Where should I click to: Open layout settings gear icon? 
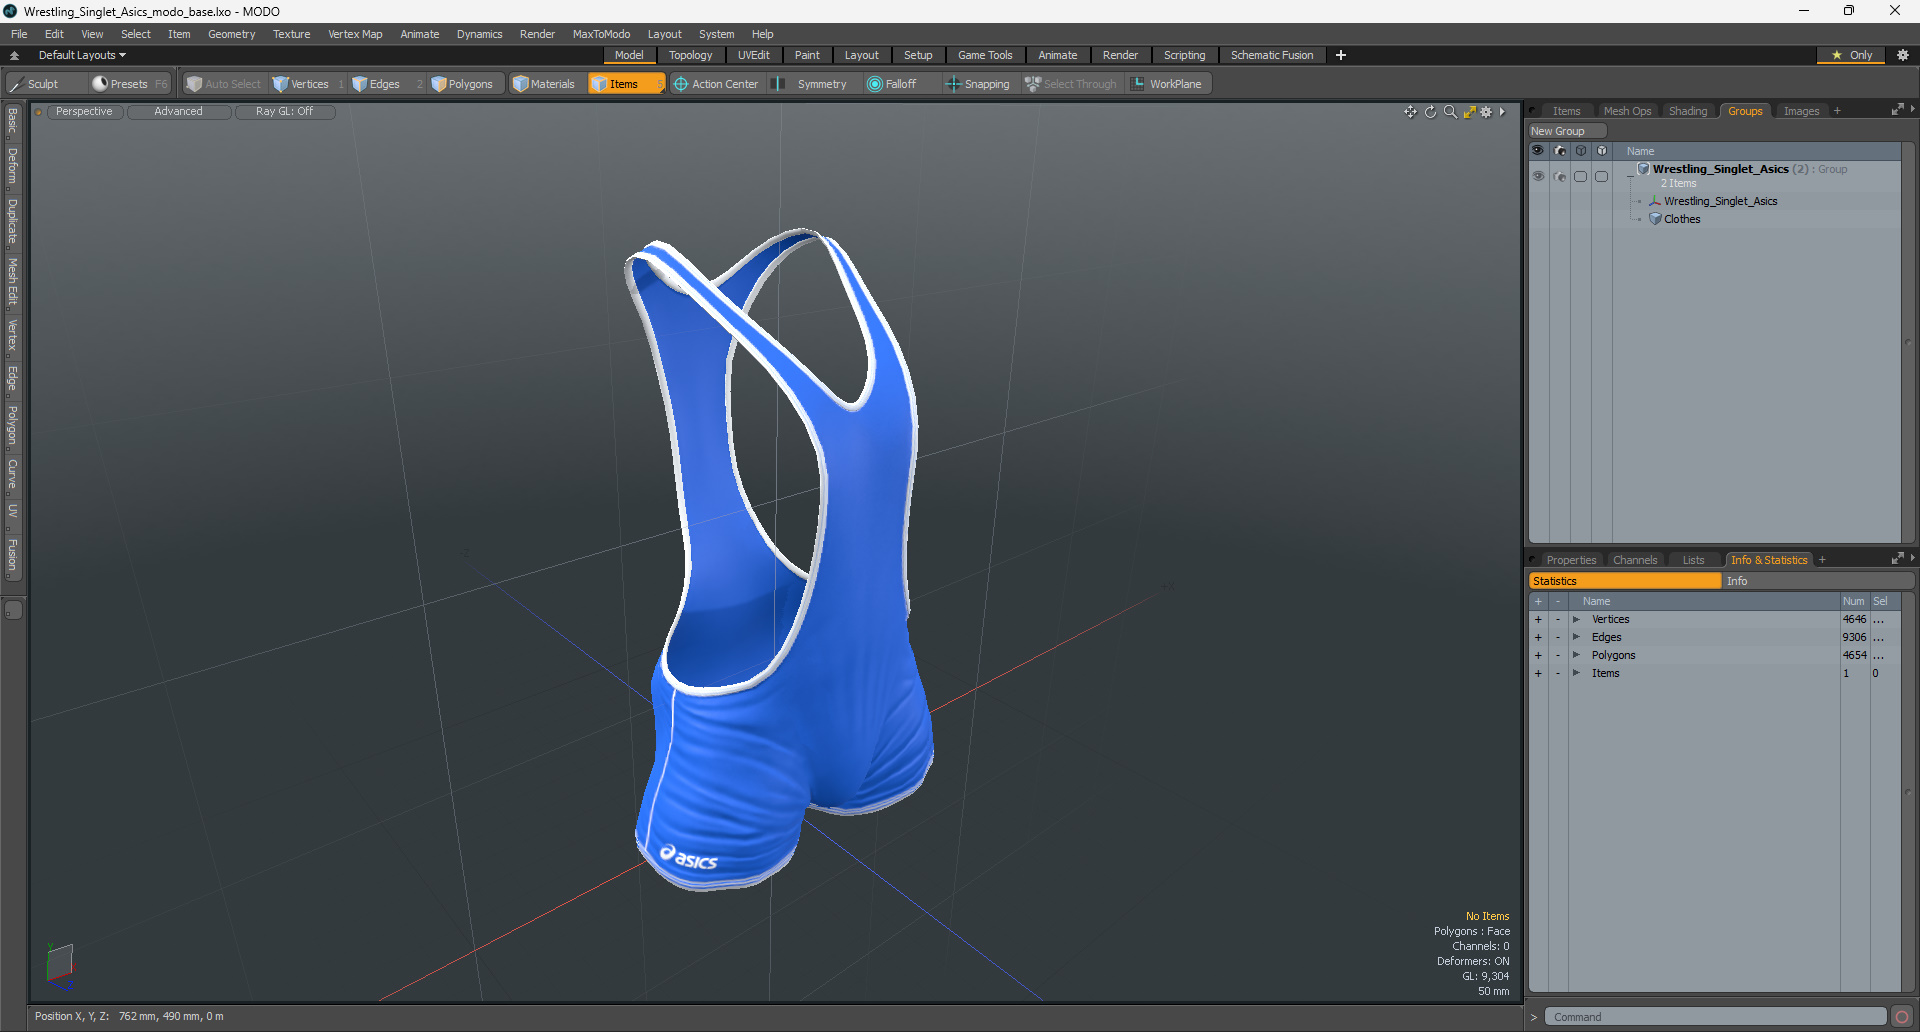click(1903, 55)
